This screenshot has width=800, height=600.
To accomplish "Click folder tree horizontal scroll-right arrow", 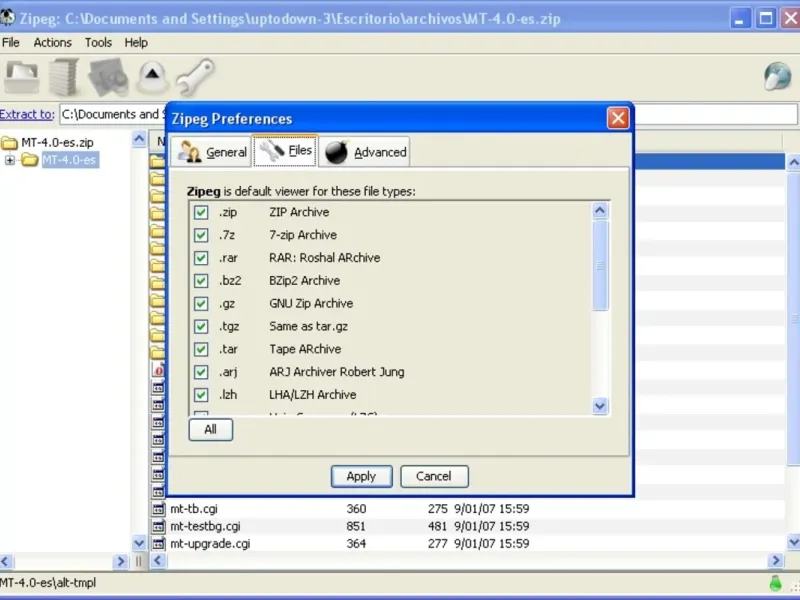I will point(120,561).
